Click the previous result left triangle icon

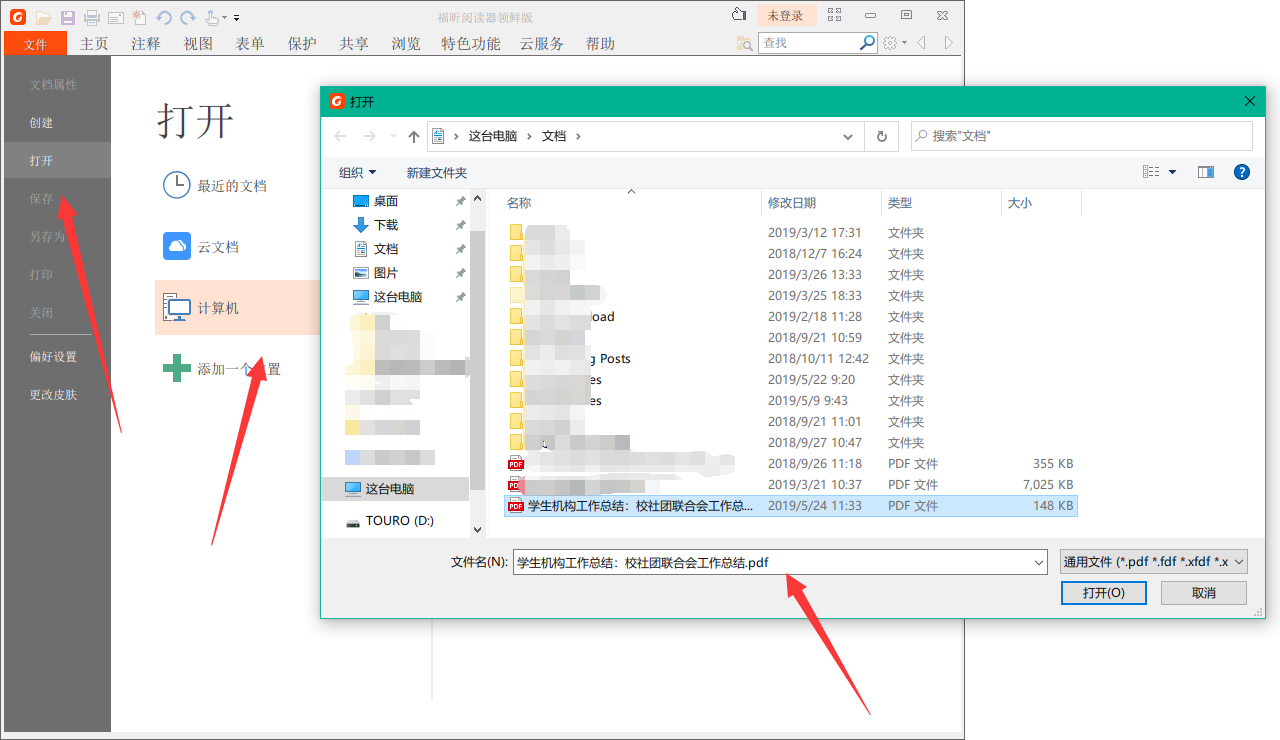pyautogui.click(x=921, y=43)
